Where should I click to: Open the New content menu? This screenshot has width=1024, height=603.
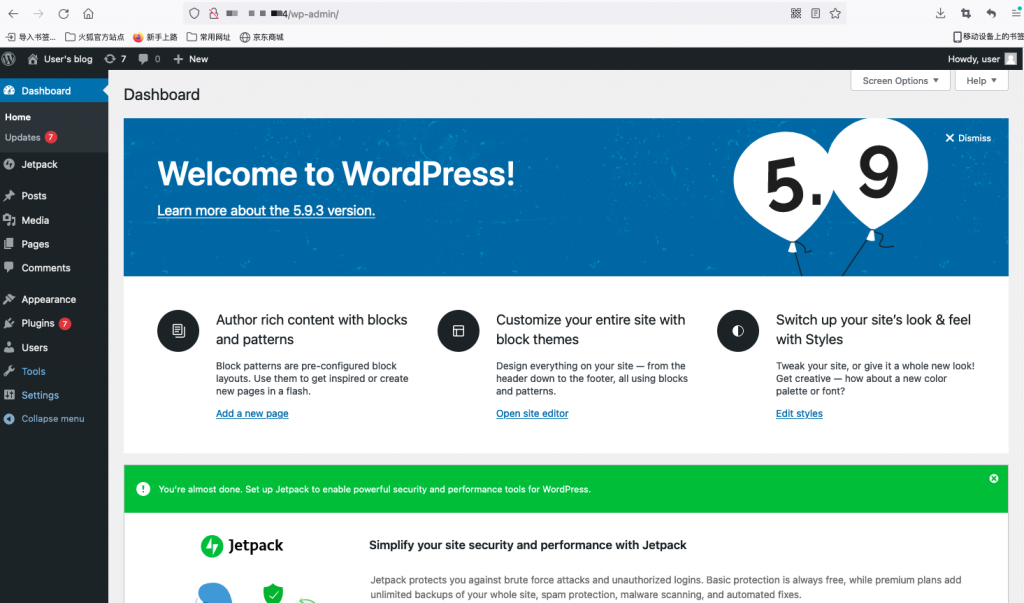[x=191, y=59]
